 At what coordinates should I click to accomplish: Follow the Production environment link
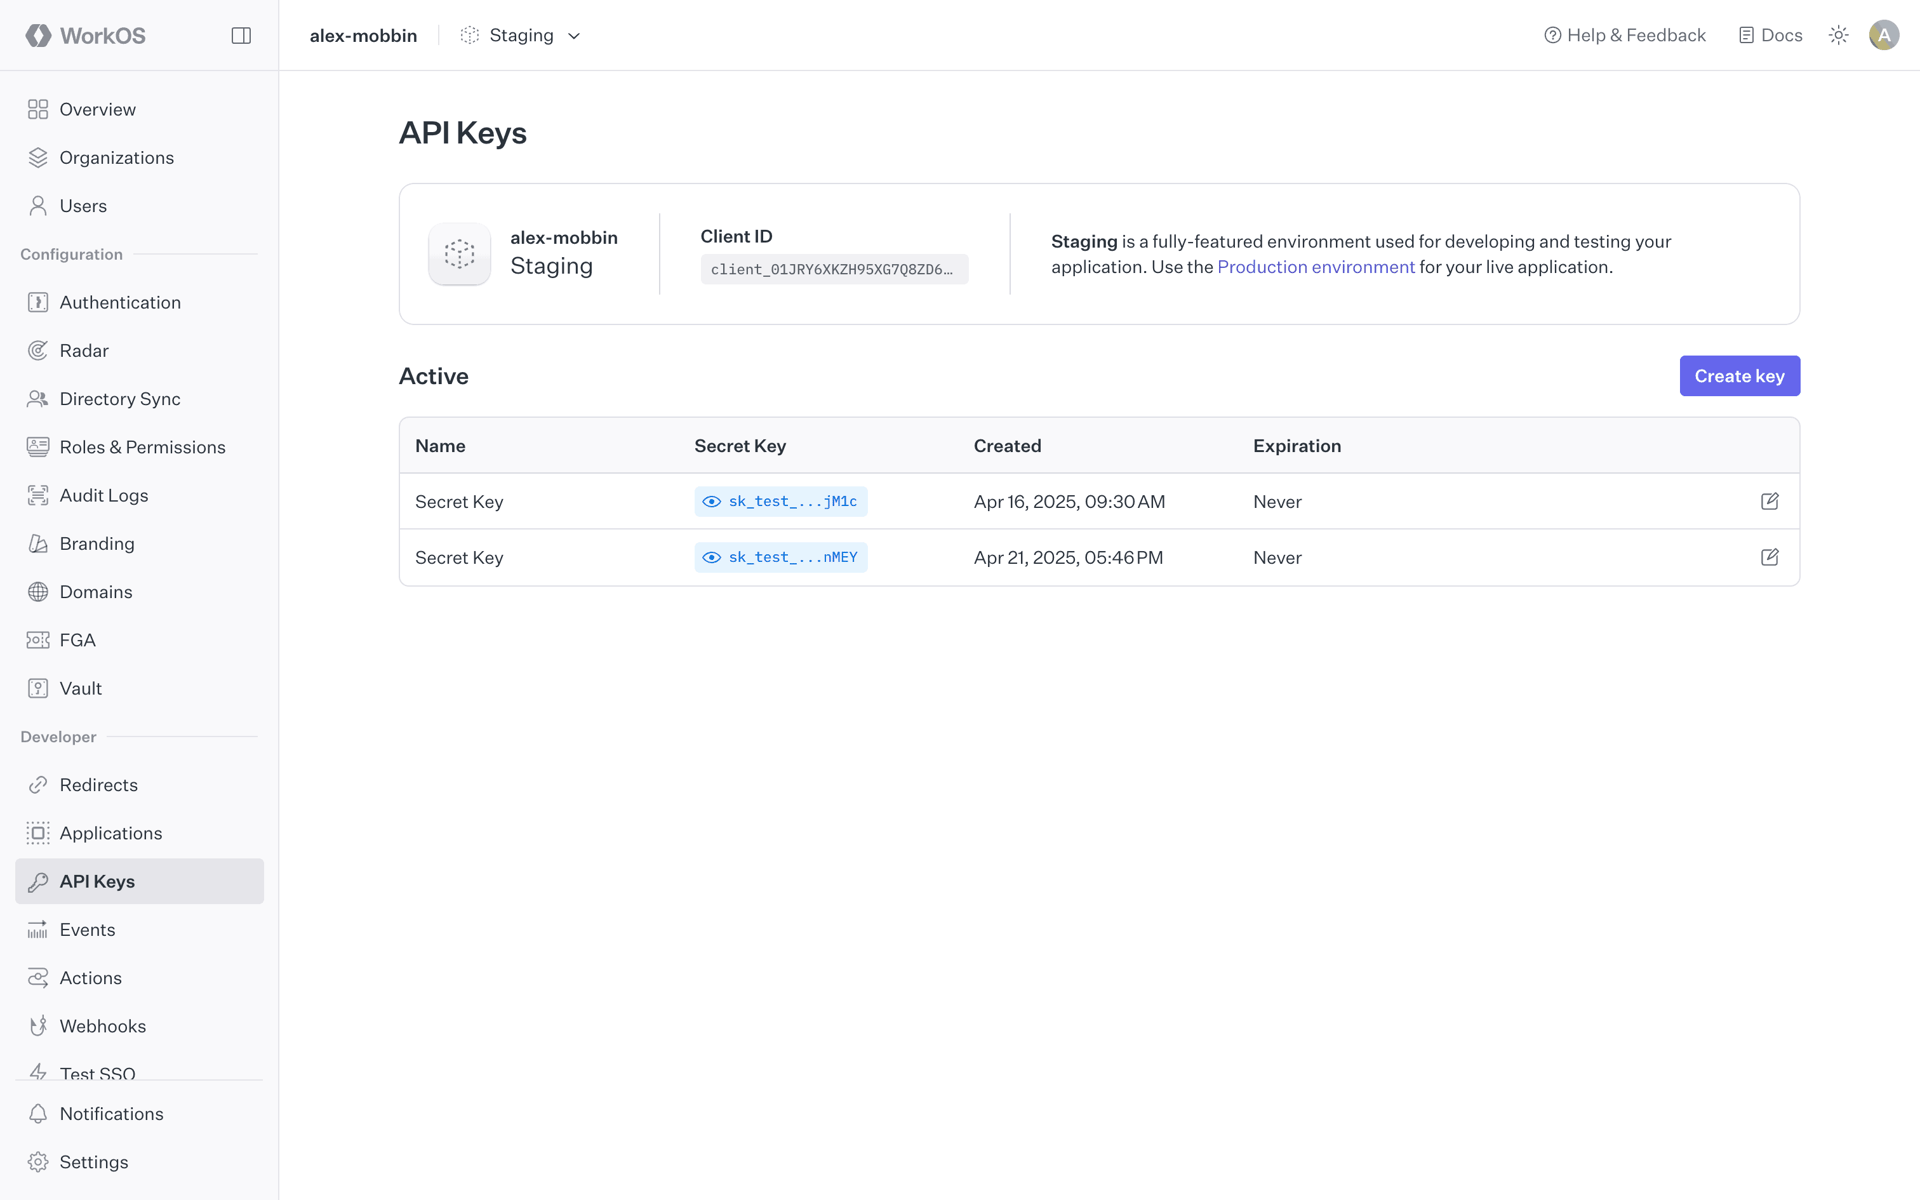[x=1316, y=267]
